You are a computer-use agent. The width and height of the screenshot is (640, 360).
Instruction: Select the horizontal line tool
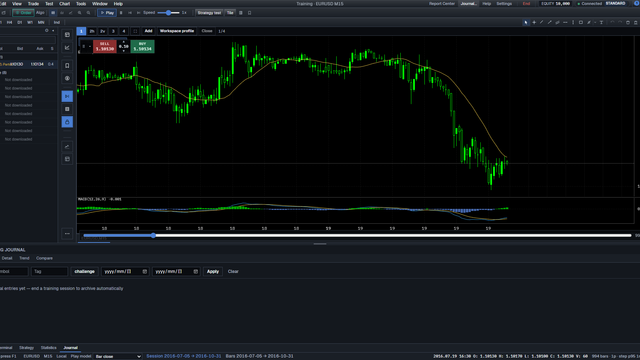click(x=565, y=22)
